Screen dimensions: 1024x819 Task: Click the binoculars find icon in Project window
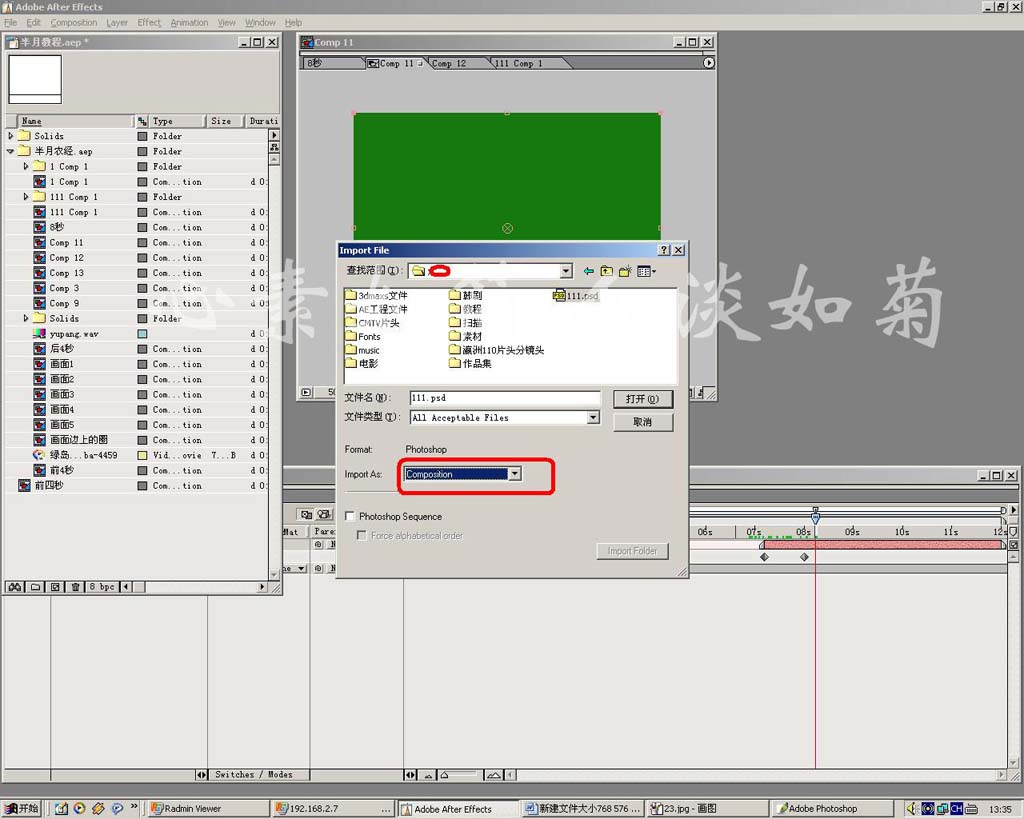tap(15, 586)
